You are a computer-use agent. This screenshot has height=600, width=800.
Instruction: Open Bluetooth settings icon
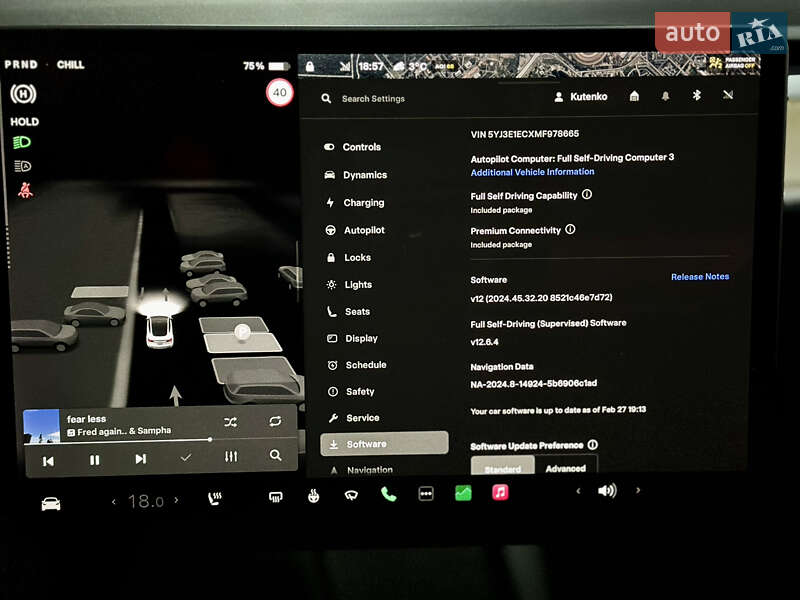tap(696, 95)
